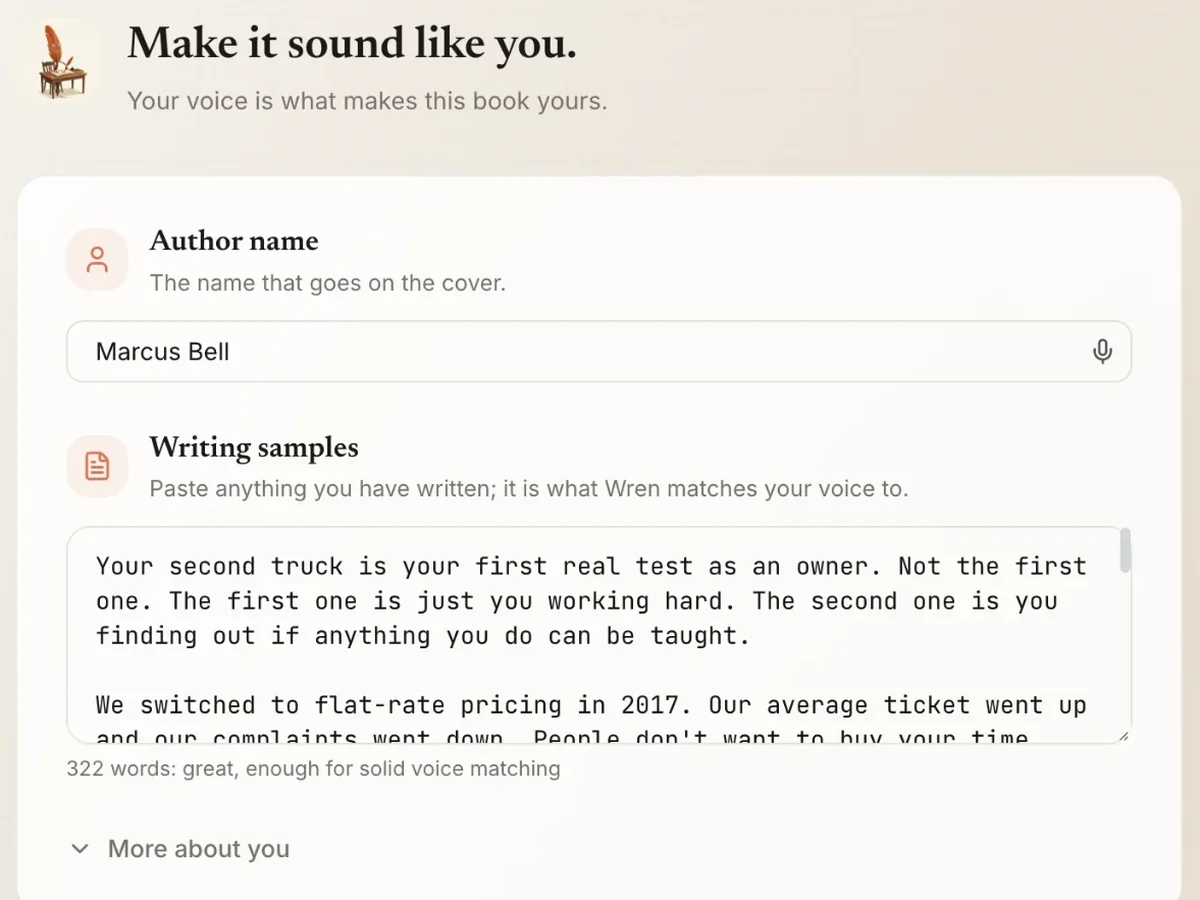The height and width of the screenshot is (900, 1200).
Task: Click helper text 'The name that goes on the cover.'
Action: (x=328, y=283)
